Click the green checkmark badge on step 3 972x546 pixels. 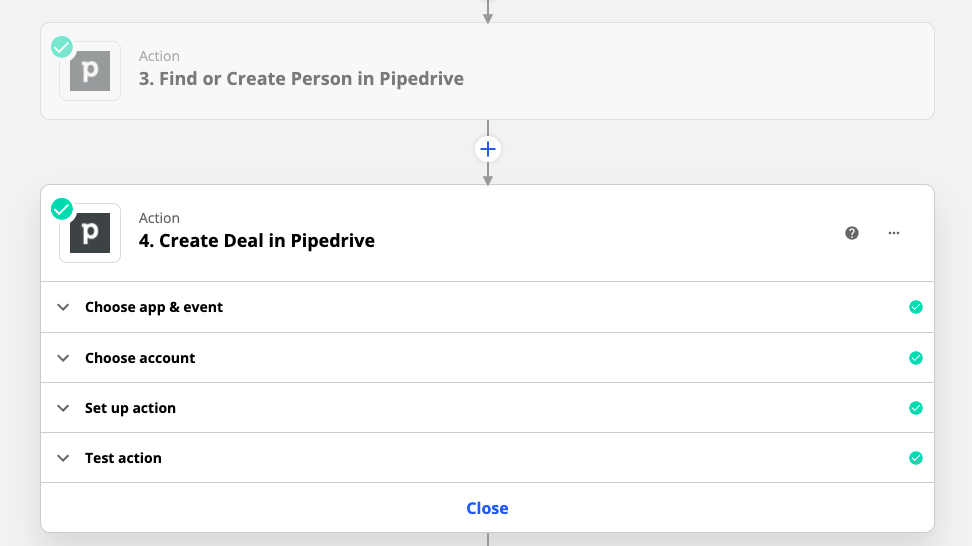[x=62, y=47]
